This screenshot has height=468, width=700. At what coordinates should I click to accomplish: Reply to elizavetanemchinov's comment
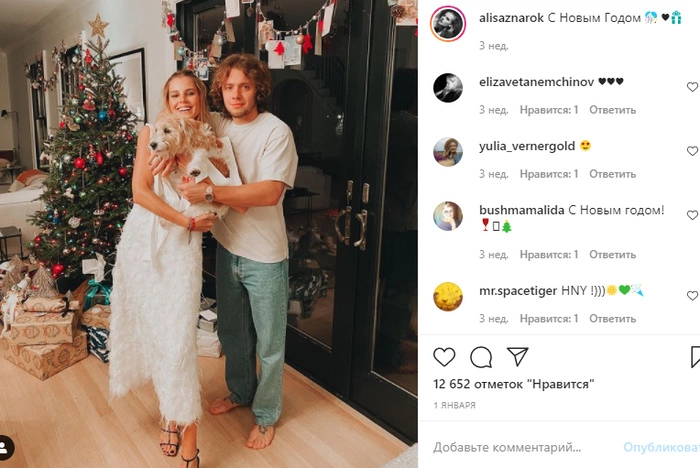[612, 110]
